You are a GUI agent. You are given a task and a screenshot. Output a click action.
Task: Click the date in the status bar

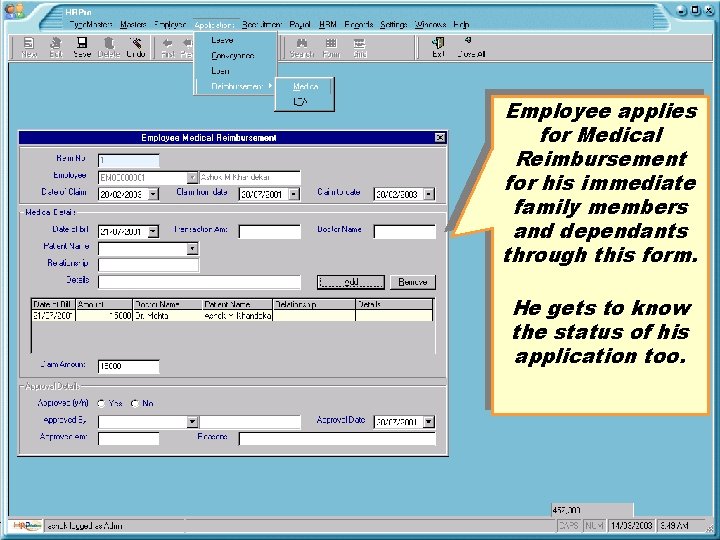coord(631,525)
